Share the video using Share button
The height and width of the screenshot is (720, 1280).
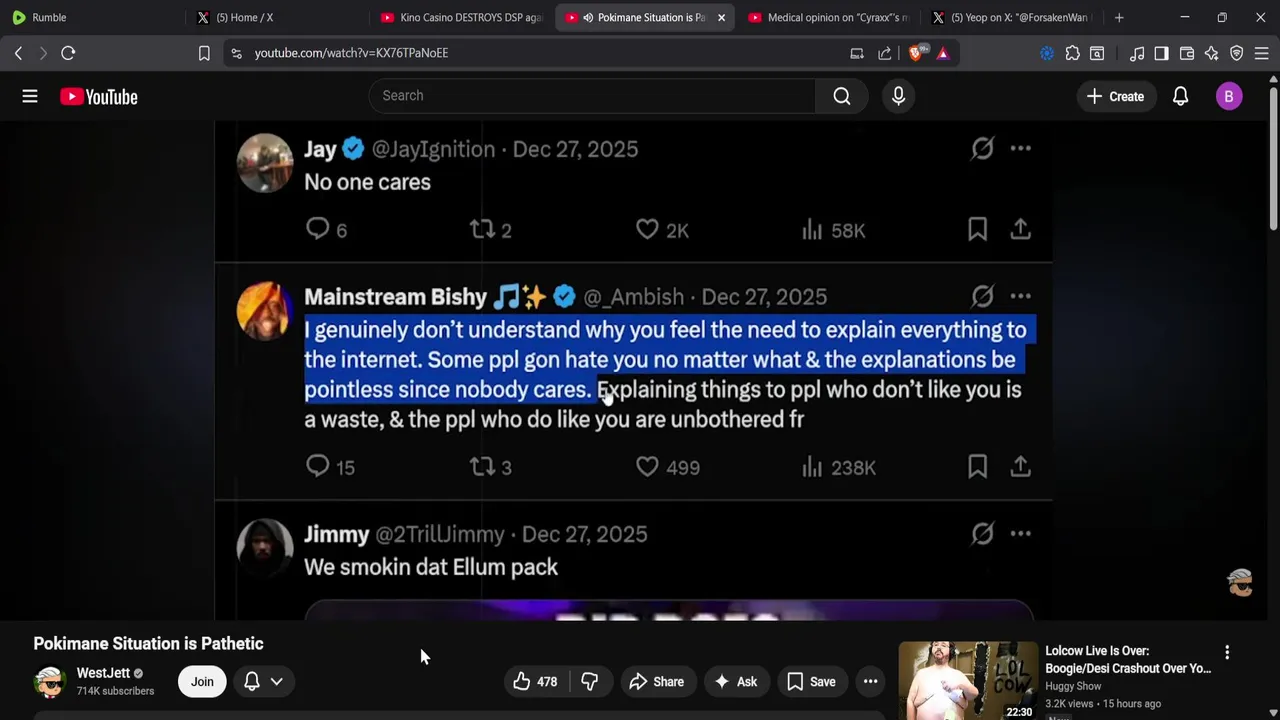tap(656, 682)
